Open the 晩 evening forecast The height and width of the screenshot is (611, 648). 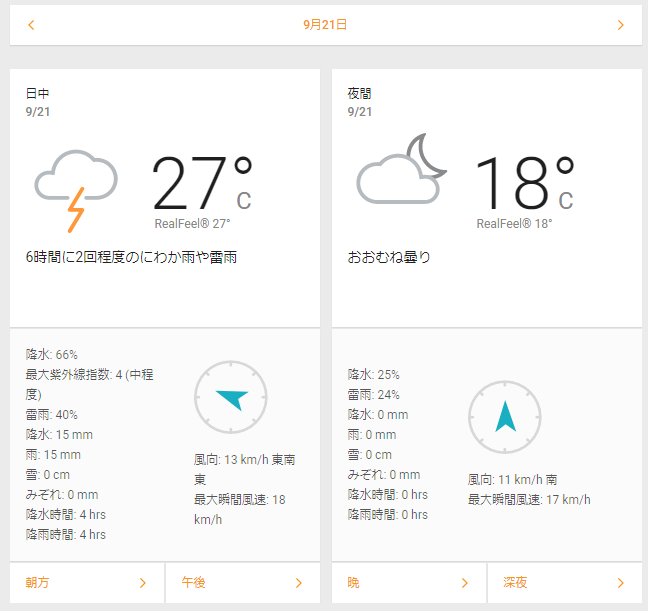point(354,583)
